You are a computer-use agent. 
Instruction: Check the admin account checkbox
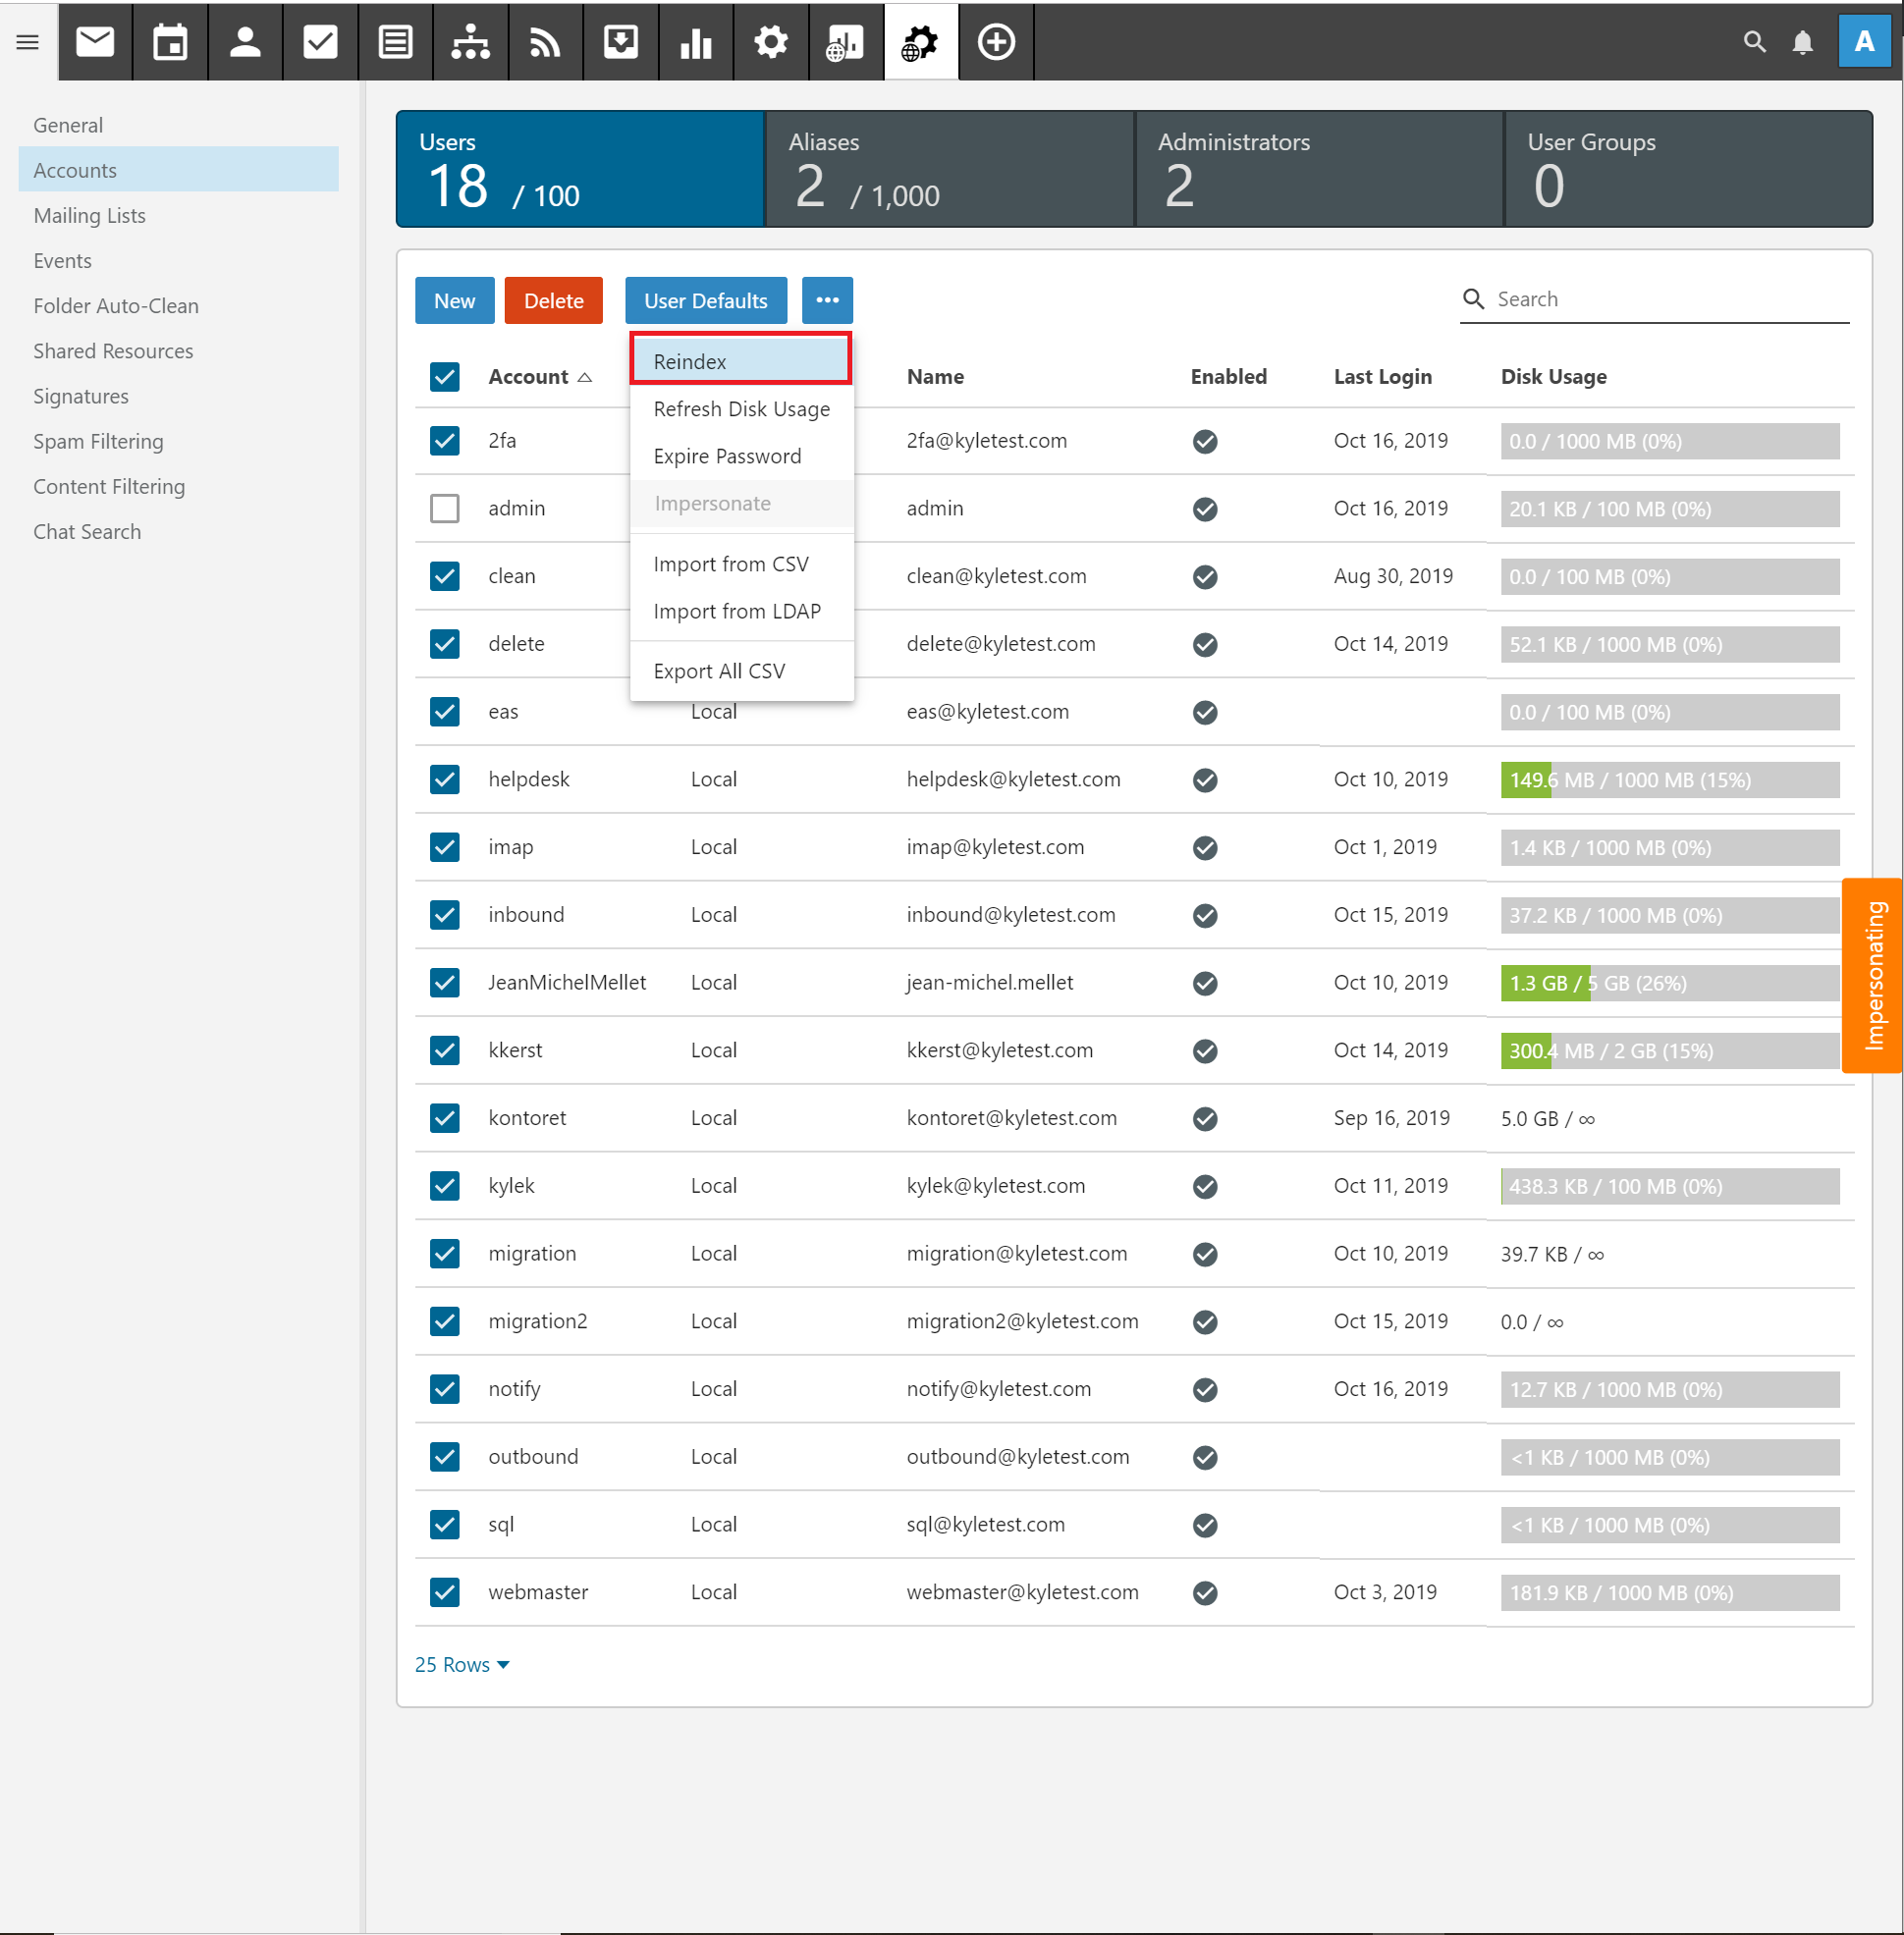444,508
